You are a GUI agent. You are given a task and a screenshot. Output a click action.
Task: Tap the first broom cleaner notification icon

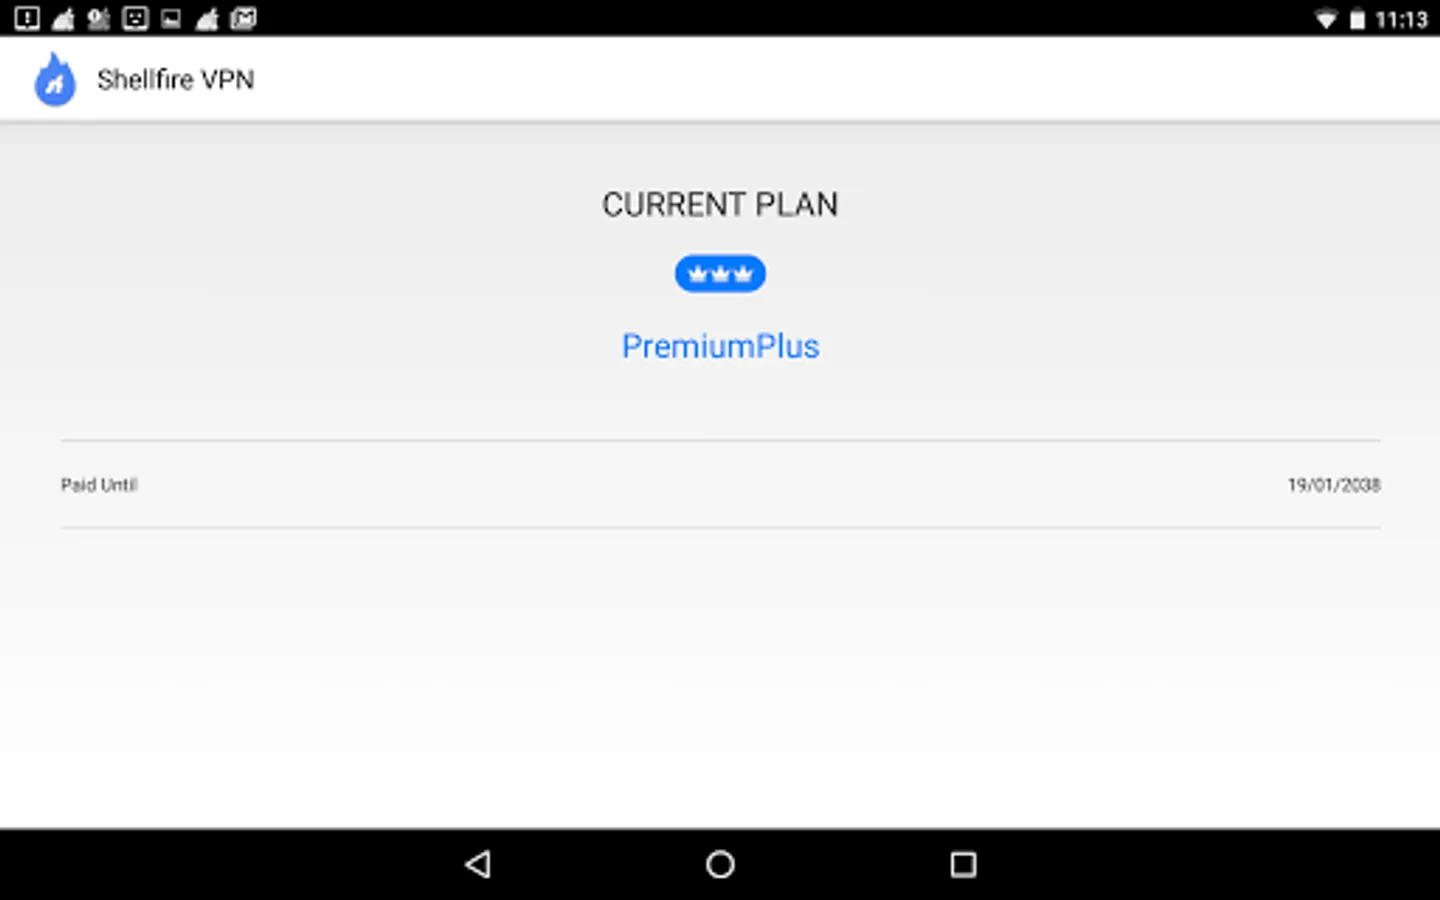point(63,18)
